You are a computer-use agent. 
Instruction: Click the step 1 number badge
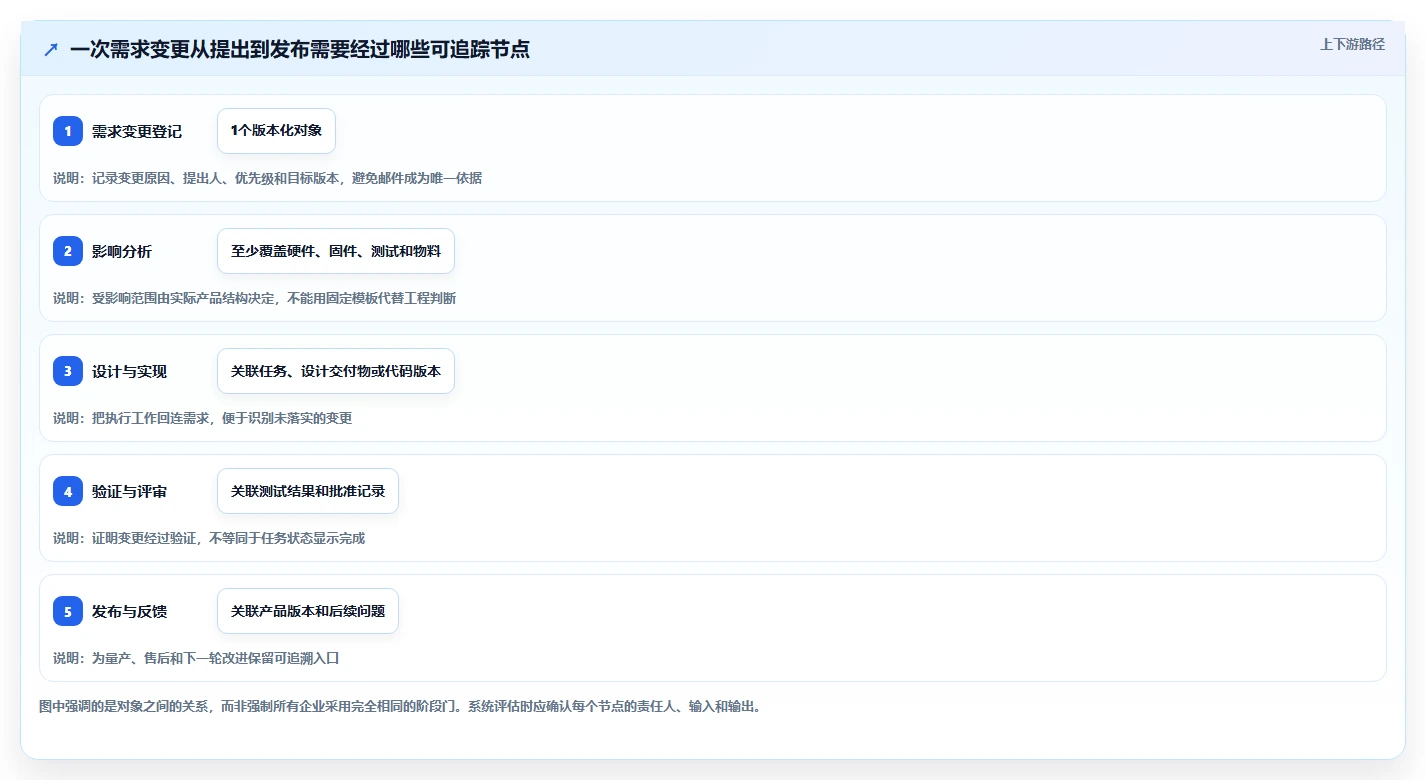click(68, 131)
